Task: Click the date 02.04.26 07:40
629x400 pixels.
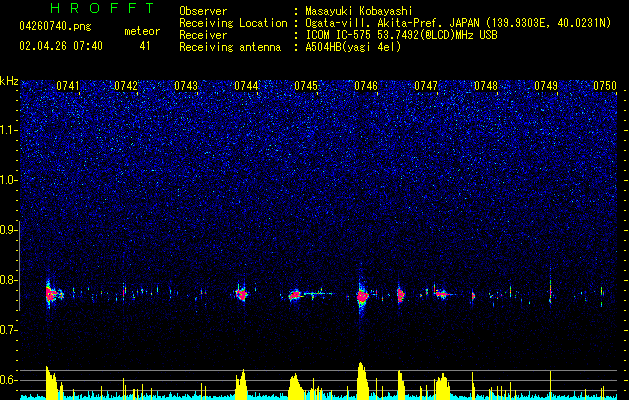Action: pos(61,46)
